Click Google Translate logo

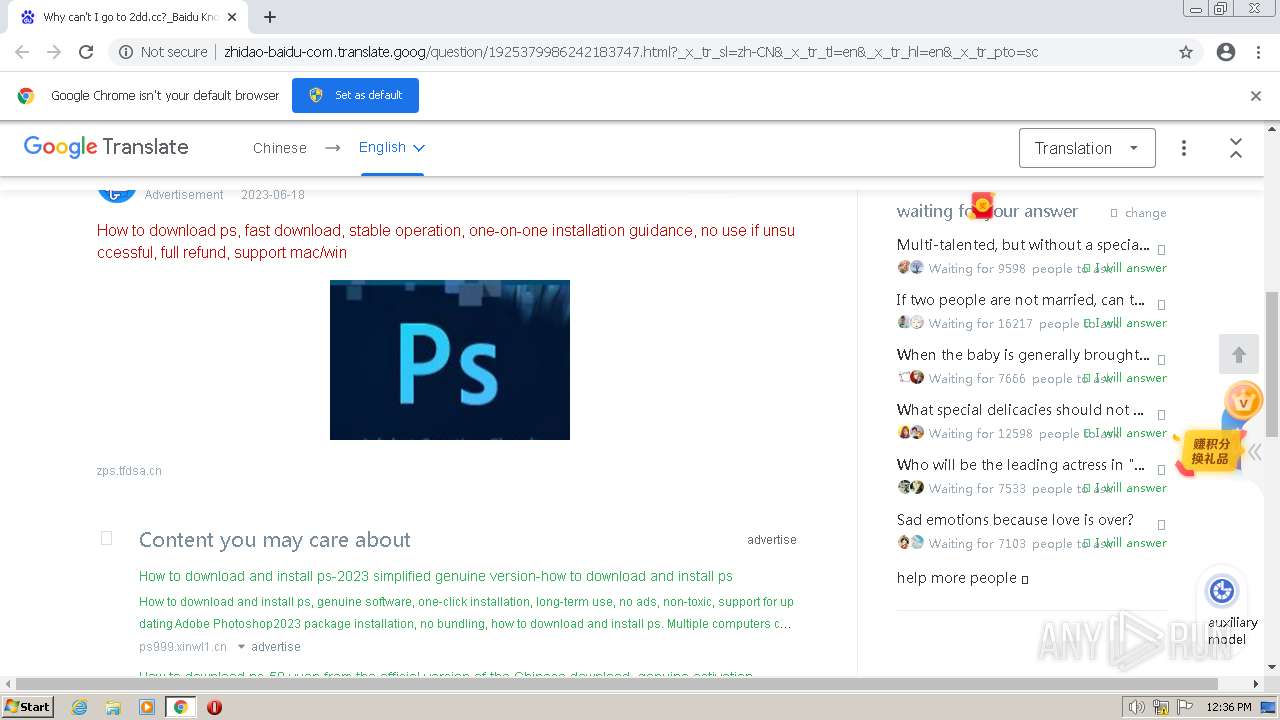tap(106, 147)
